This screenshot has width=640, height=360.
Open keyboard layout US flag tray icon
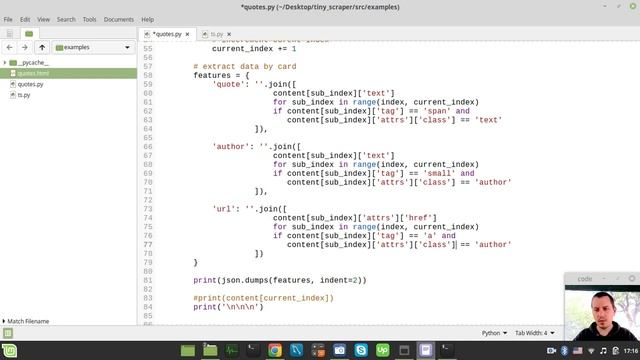pyautogui.click(x=578, y=351)
